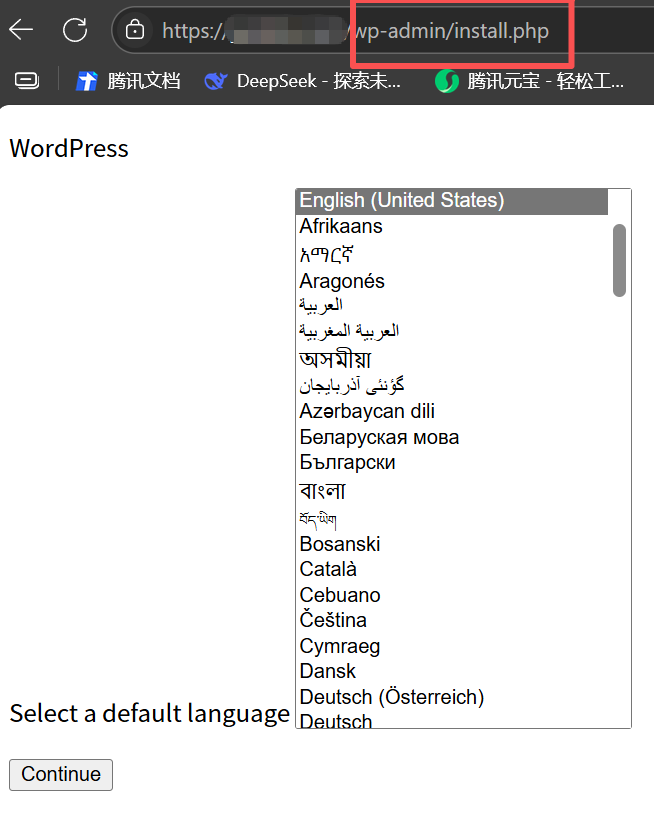Select Deutsch (Österreich) in the language list
This screenshot has height=828, width=654.
click(452, 697)
